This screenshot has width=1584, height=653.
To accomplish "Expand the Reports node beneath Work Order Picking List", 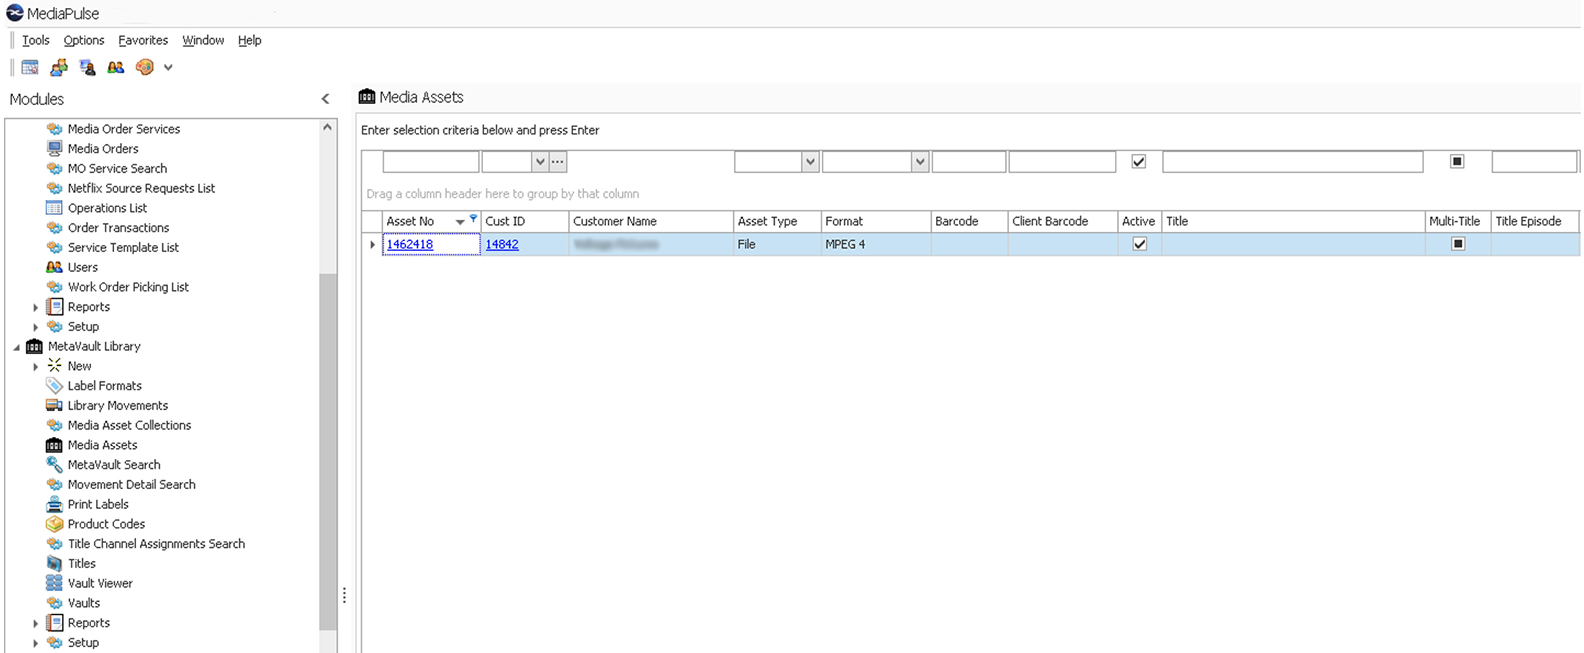I will point(36,307).
